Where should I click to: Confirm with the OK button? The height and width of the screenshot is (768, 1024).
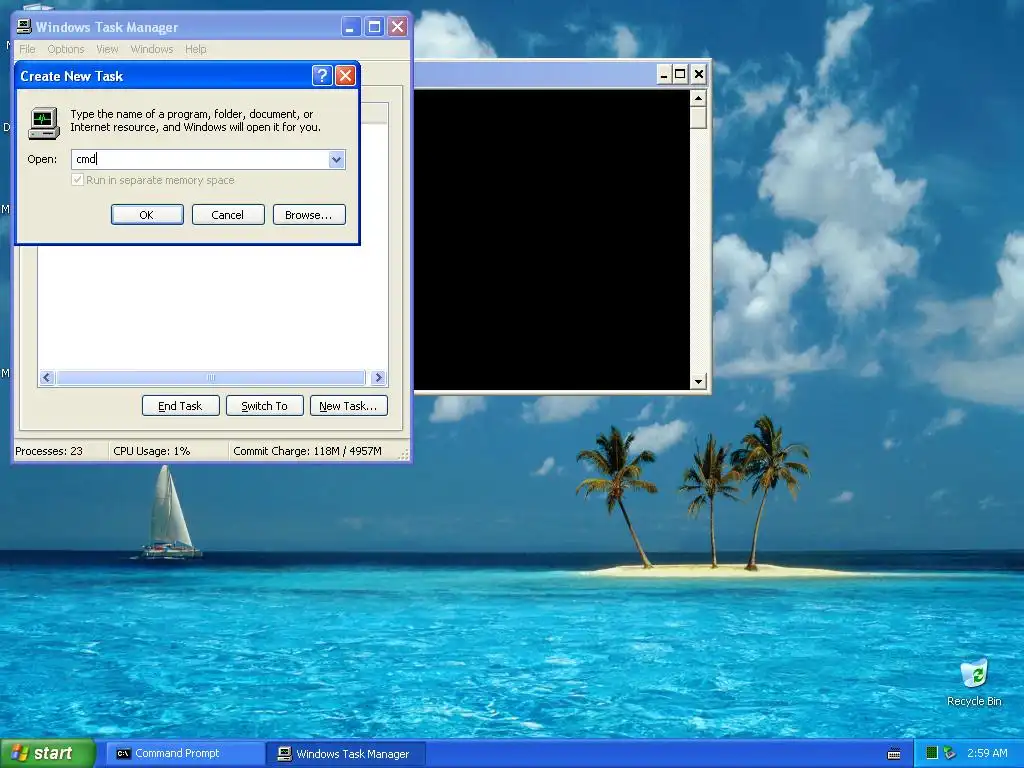[147, 215]
